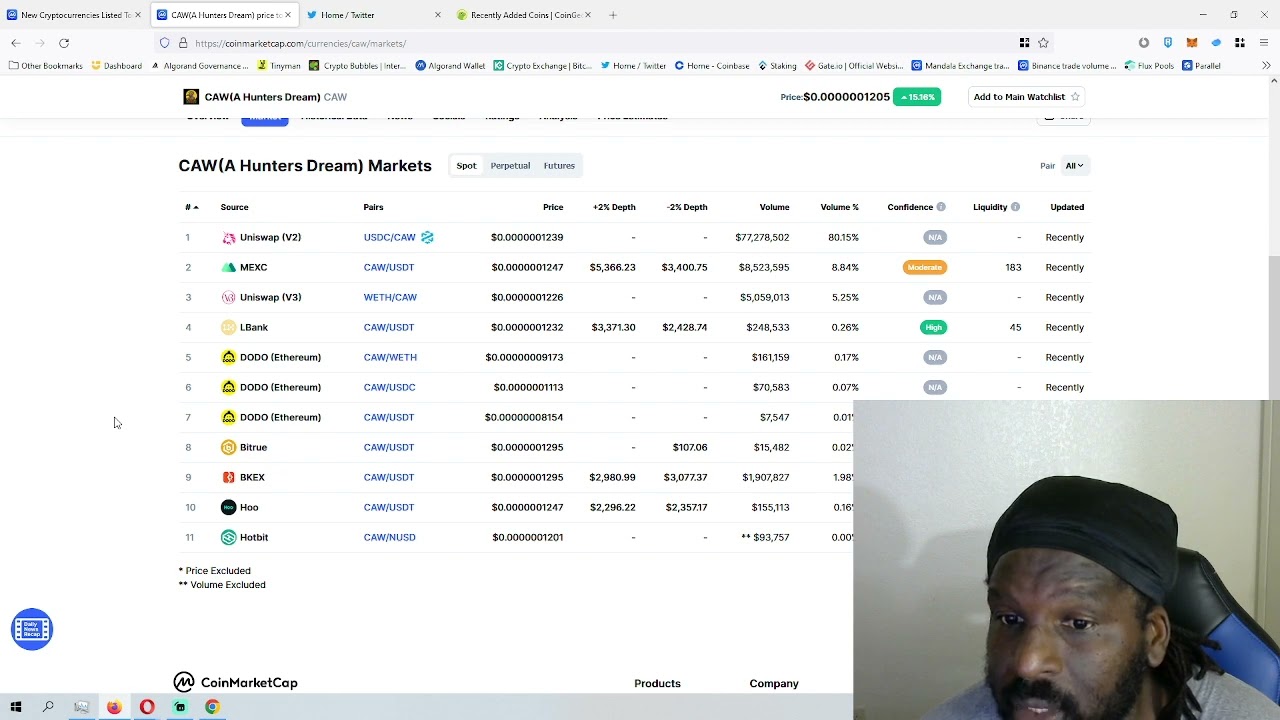Click the Hotbit exchange logo icon
The image size is (1280, 720).
coord(228,537)
